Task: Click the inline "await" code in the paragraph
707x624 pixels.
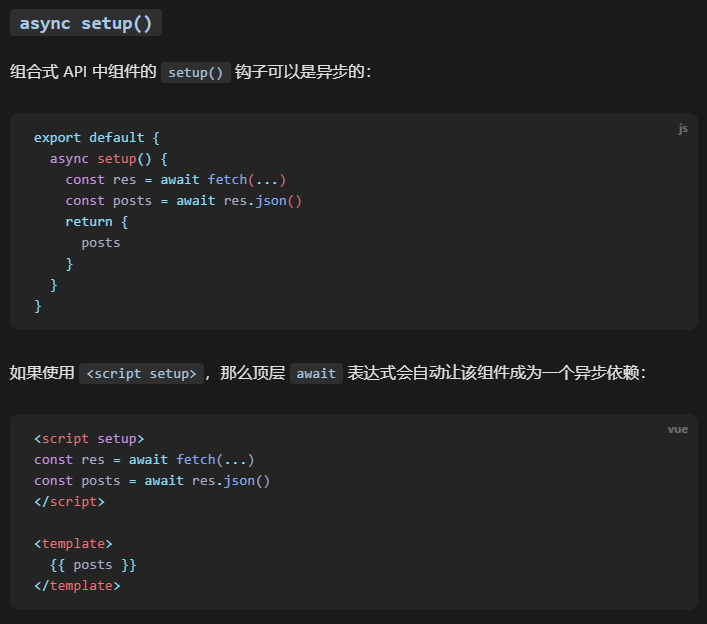Action: coord(316,373)
